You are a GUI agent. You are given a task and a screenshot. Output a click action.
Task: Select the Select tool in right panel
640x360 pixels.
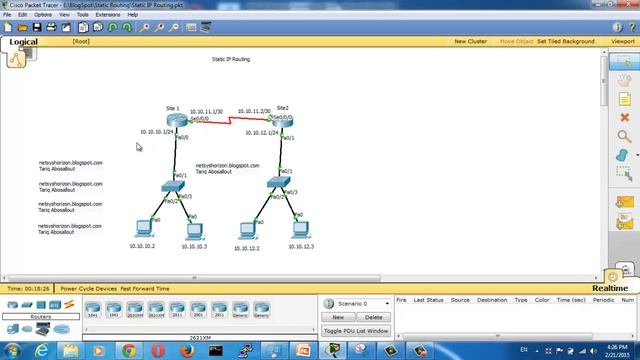624,61
